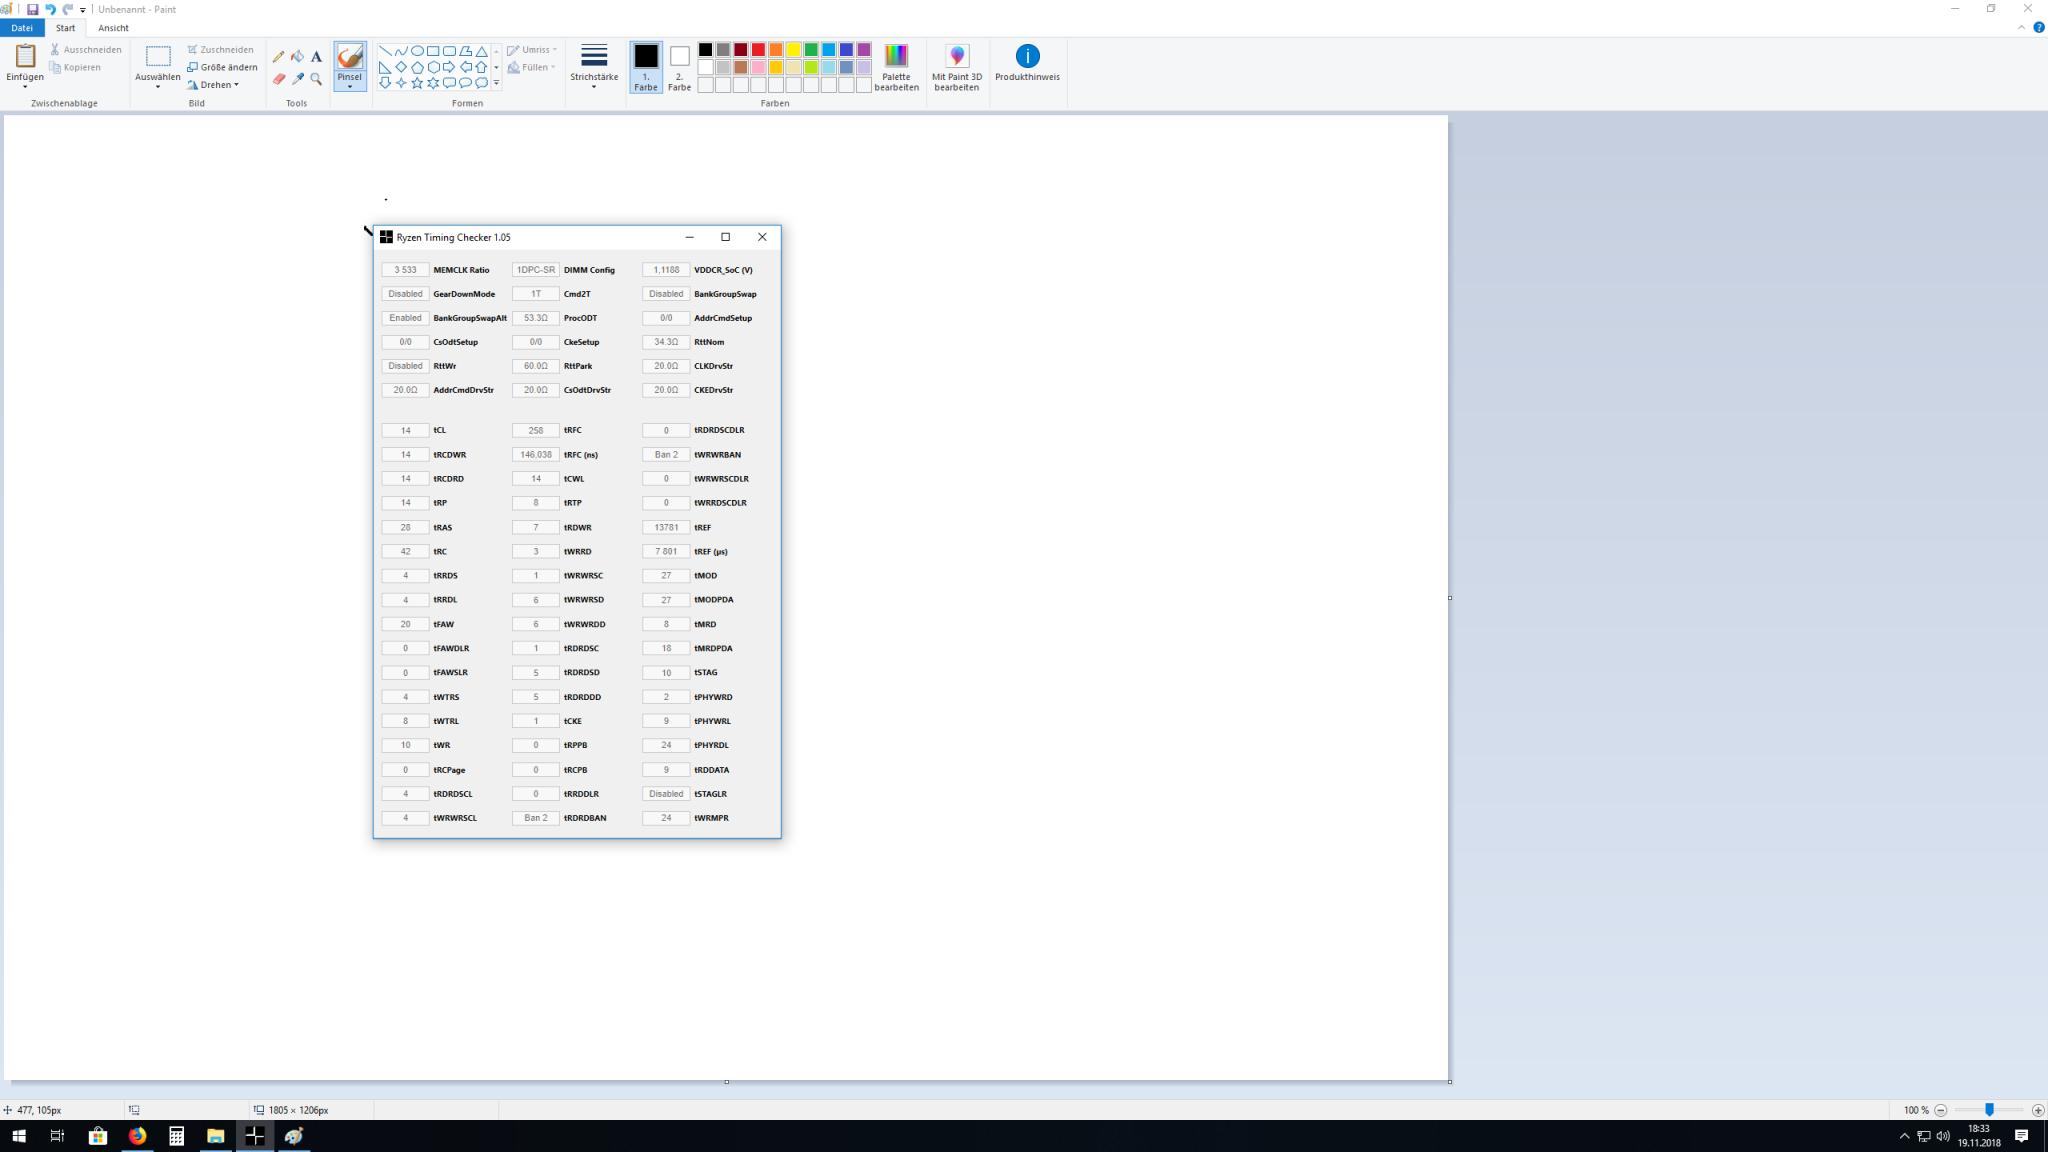Click Kopieren copy button

pos(75,67)
